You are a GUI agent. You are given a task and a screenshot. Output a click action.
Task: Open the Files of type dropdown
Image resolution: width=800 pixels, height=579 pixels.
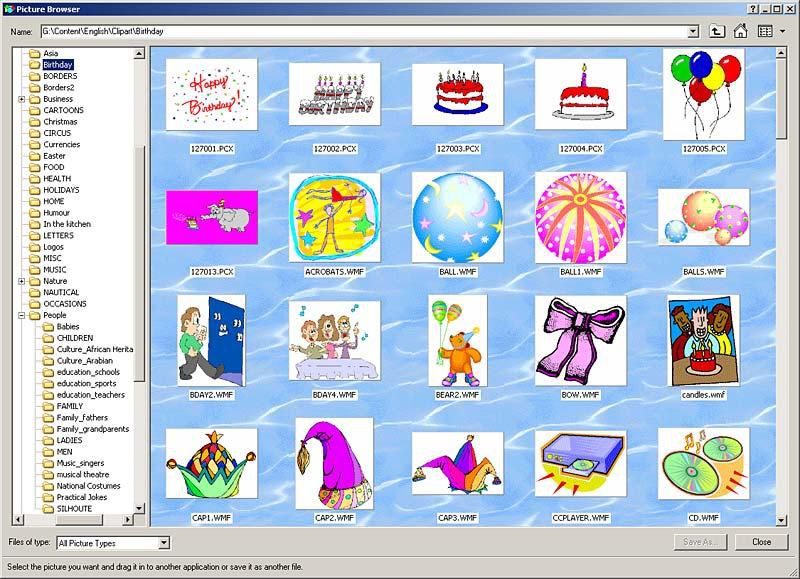pos(164,543)
